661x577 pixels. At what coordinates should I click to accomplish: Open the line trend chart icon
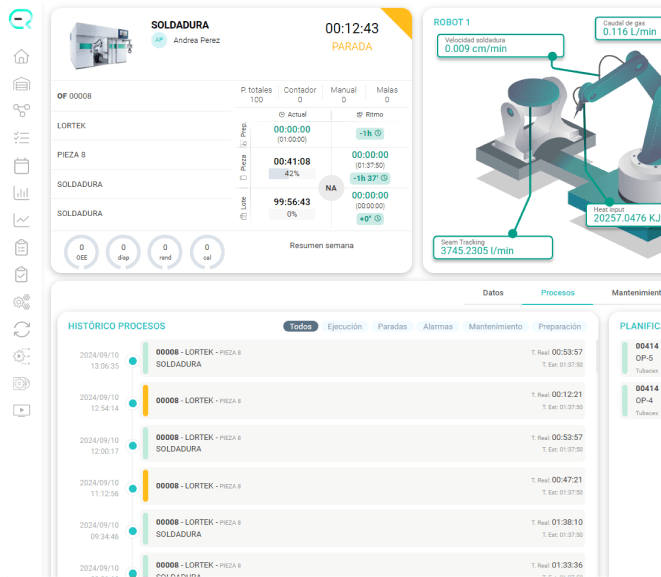(21, 220)
